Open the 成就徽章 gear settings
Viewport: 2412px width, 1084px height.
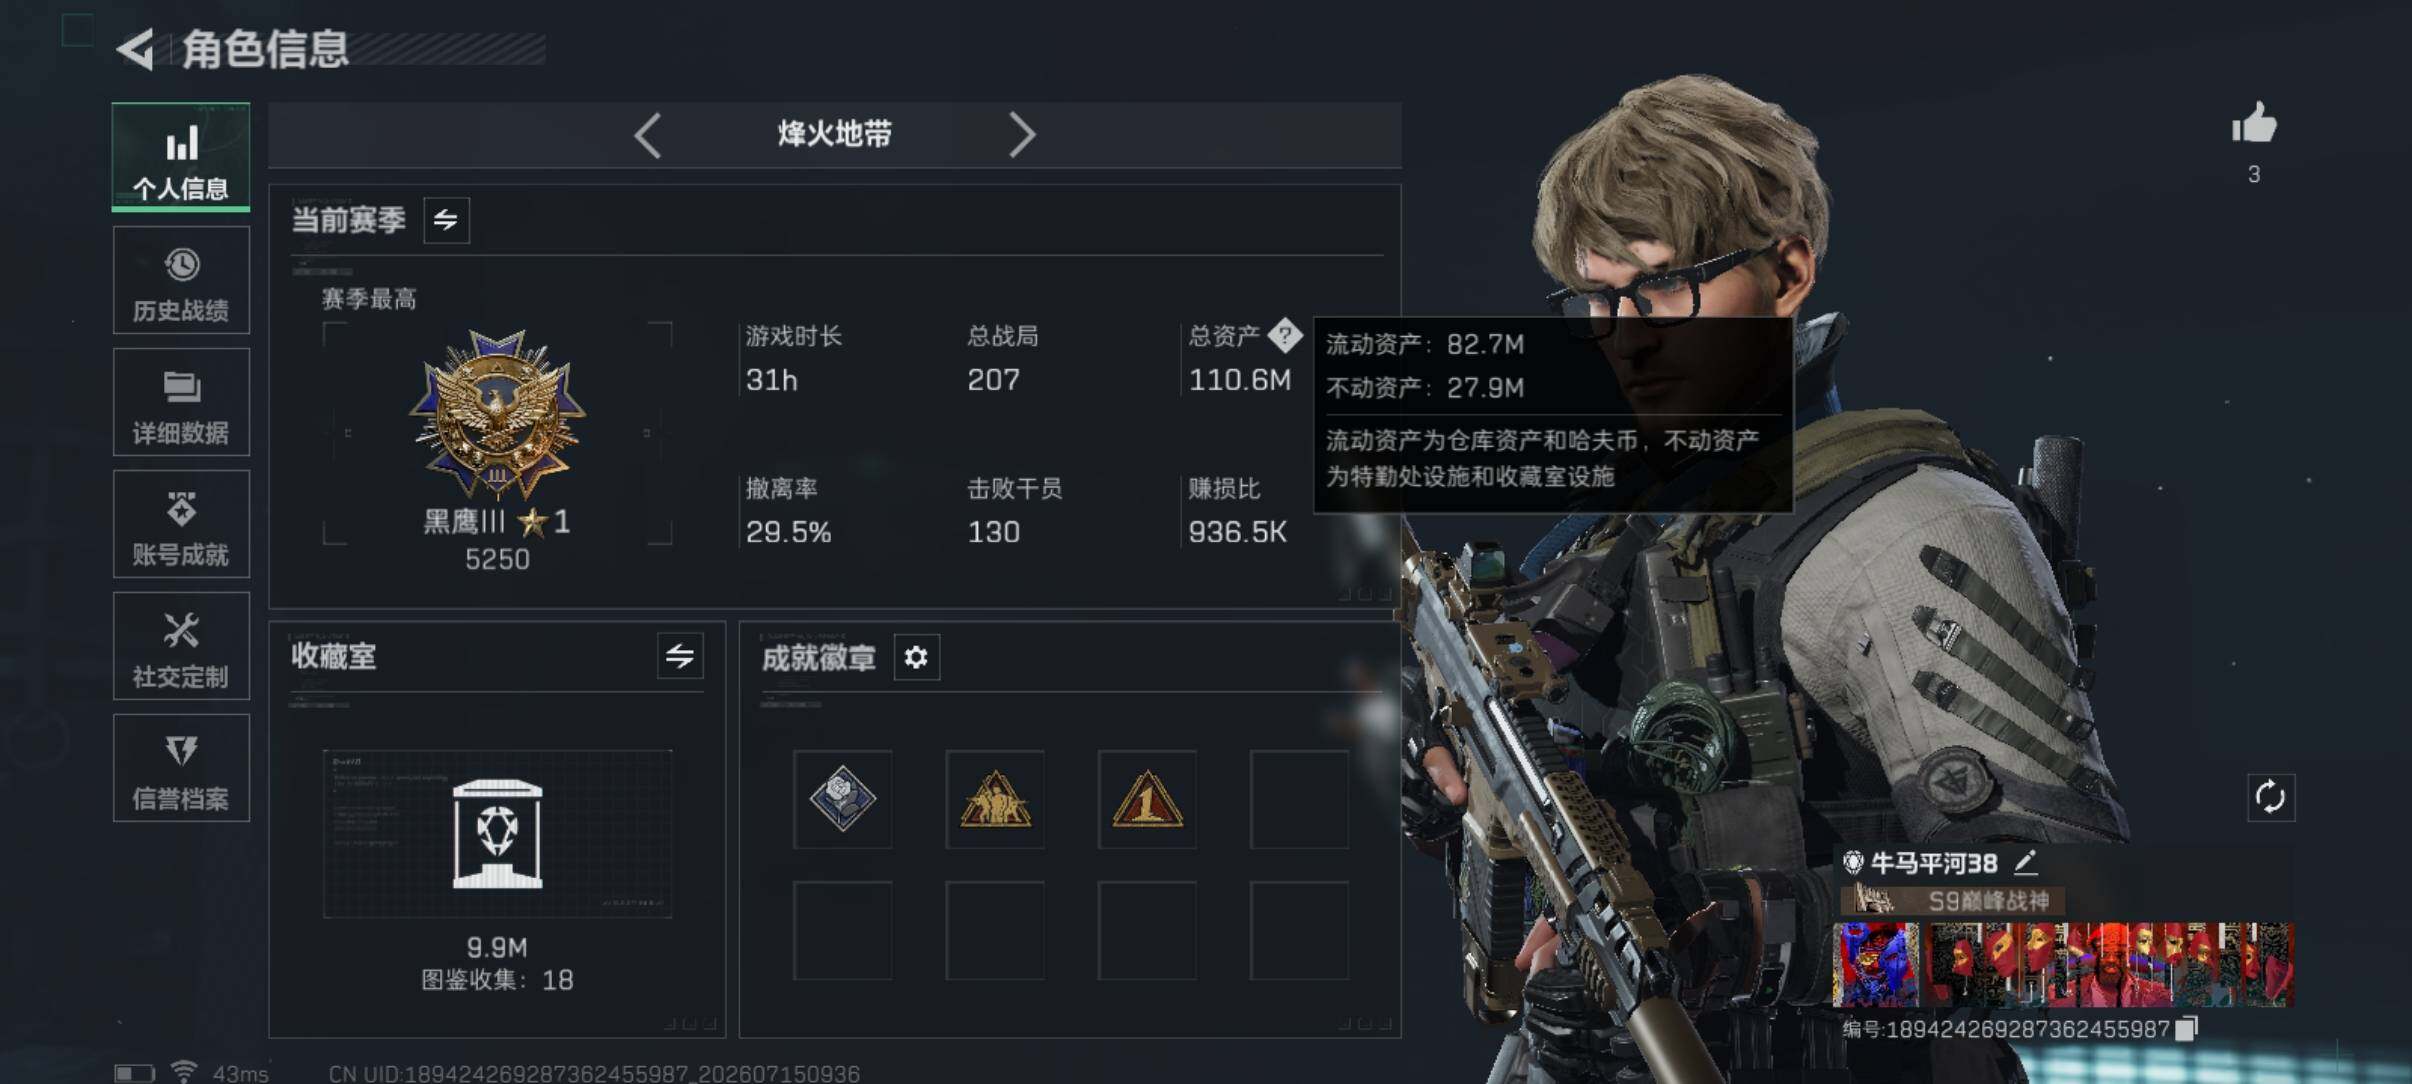(x=916, y=657)
